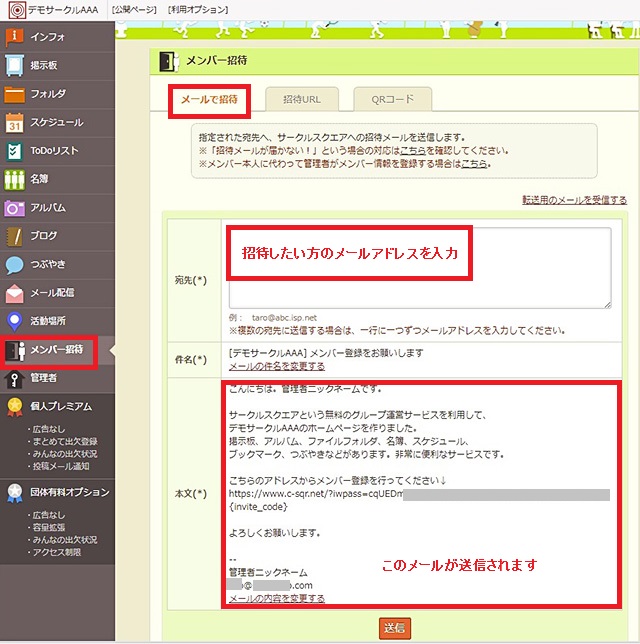The width and height of the screenshot is (640, 644).
Task: Click the 個人プレミアム gold medal icon
Action: click(14, 407)
